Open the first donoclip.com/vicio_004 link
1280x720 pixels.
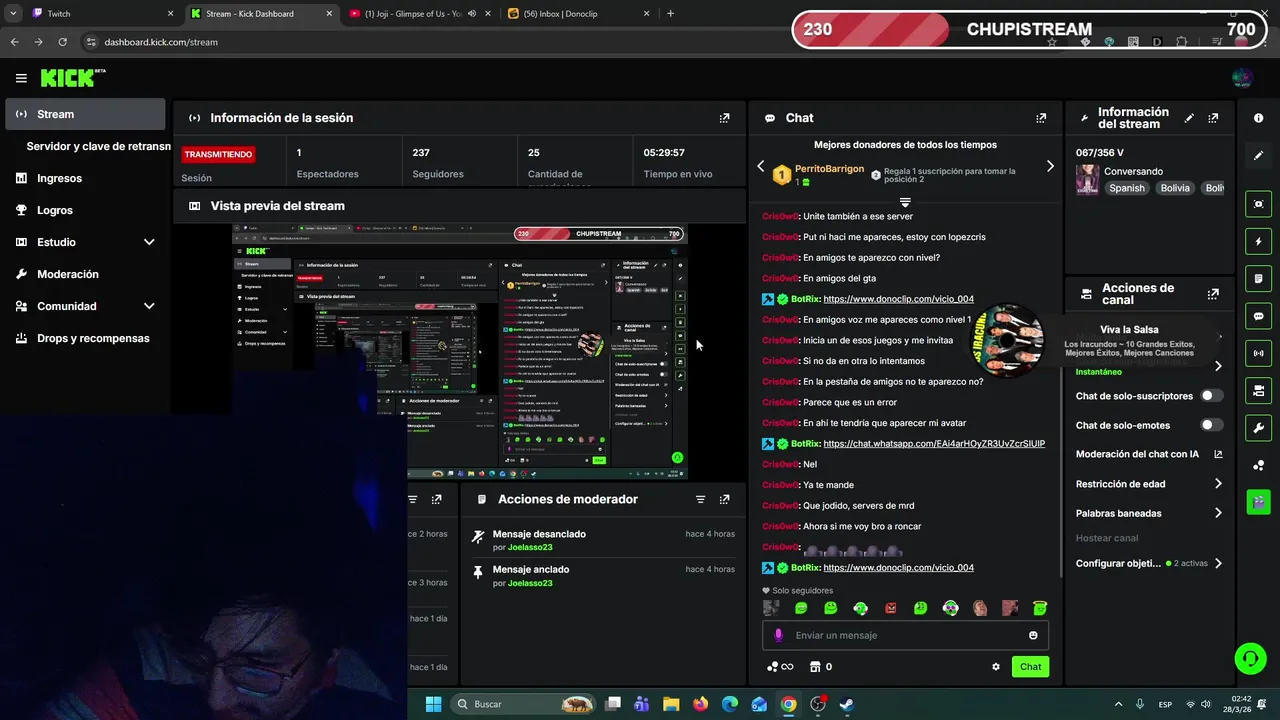point(898,299)
